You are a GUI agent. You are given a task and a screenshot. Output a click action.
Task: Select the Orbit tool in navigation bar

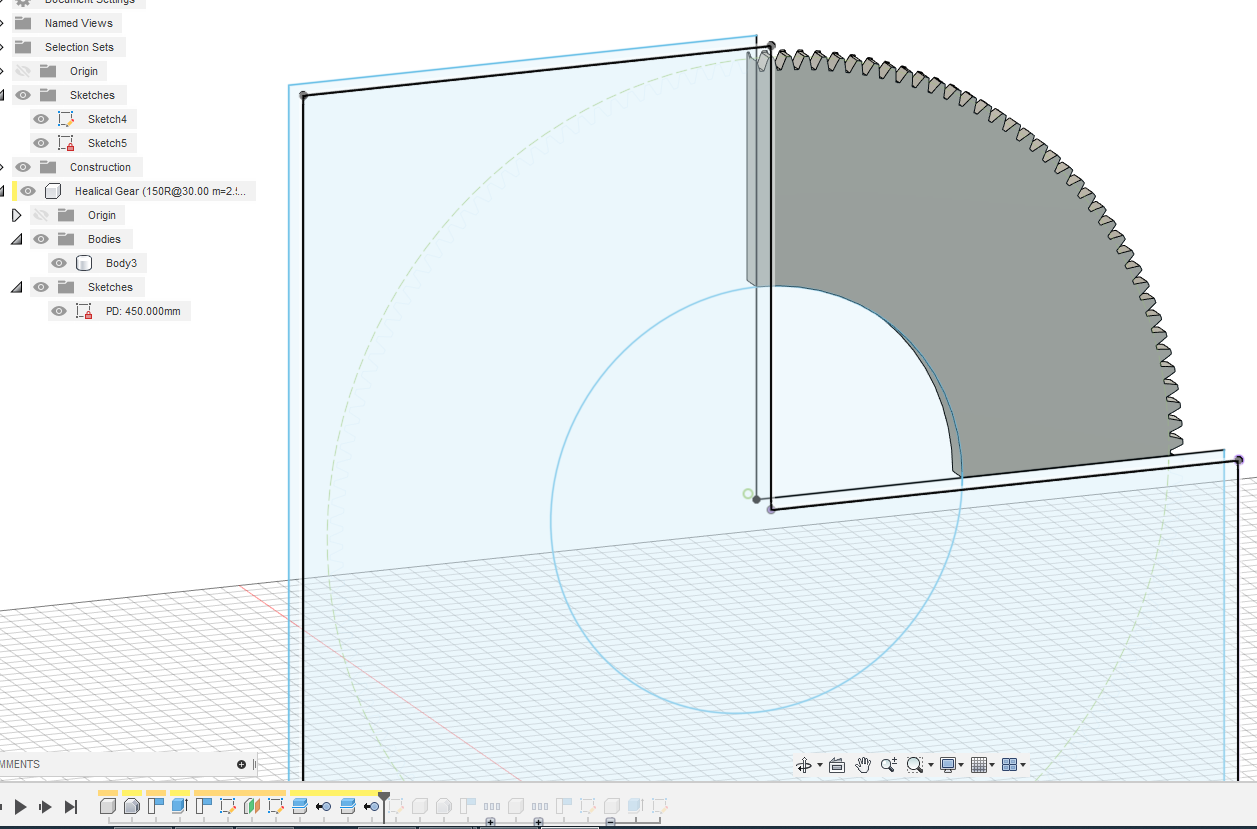pos(802,765)
